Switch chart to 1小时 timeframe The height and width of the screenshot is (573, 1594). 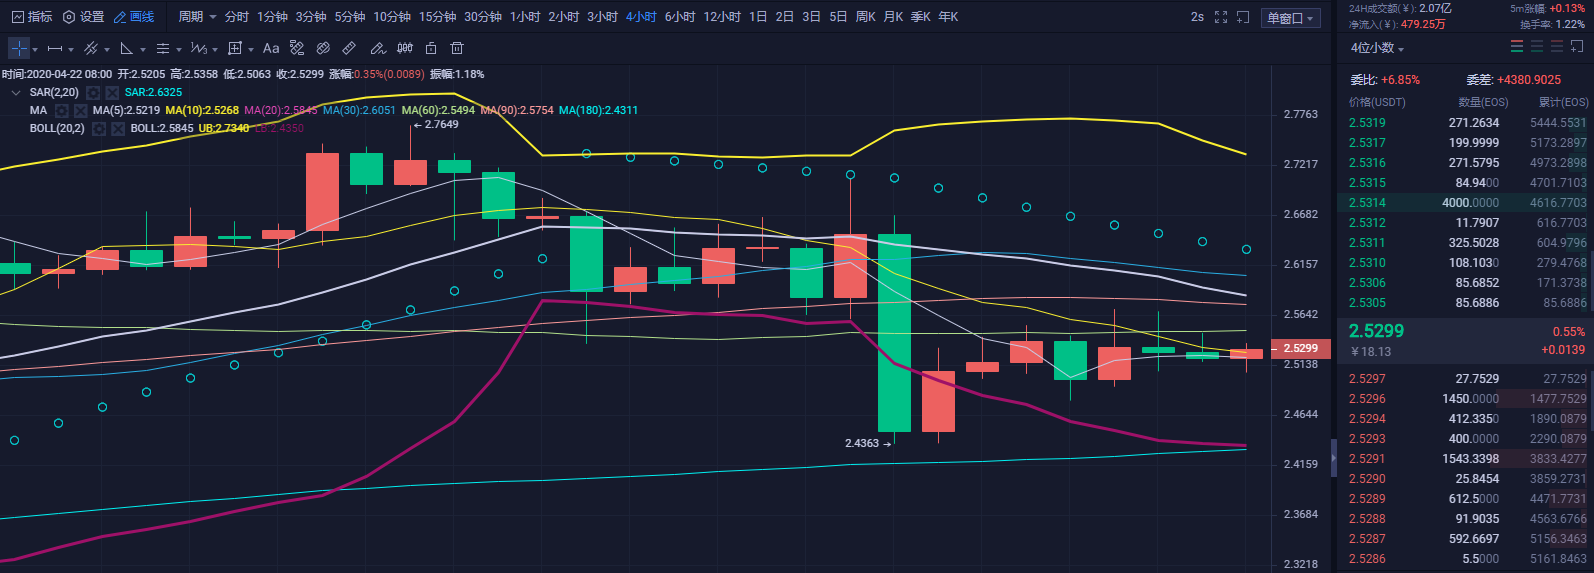525,17
